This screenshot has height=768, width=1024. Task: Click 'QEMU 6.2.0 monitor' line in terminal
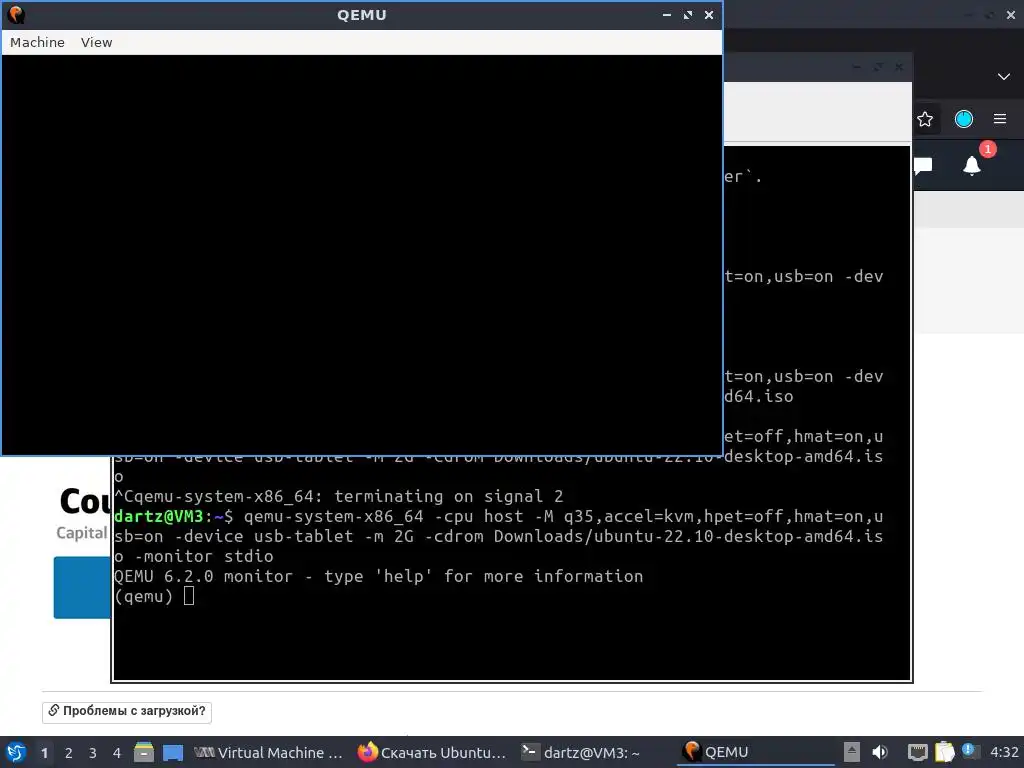(x=379, y=577)
